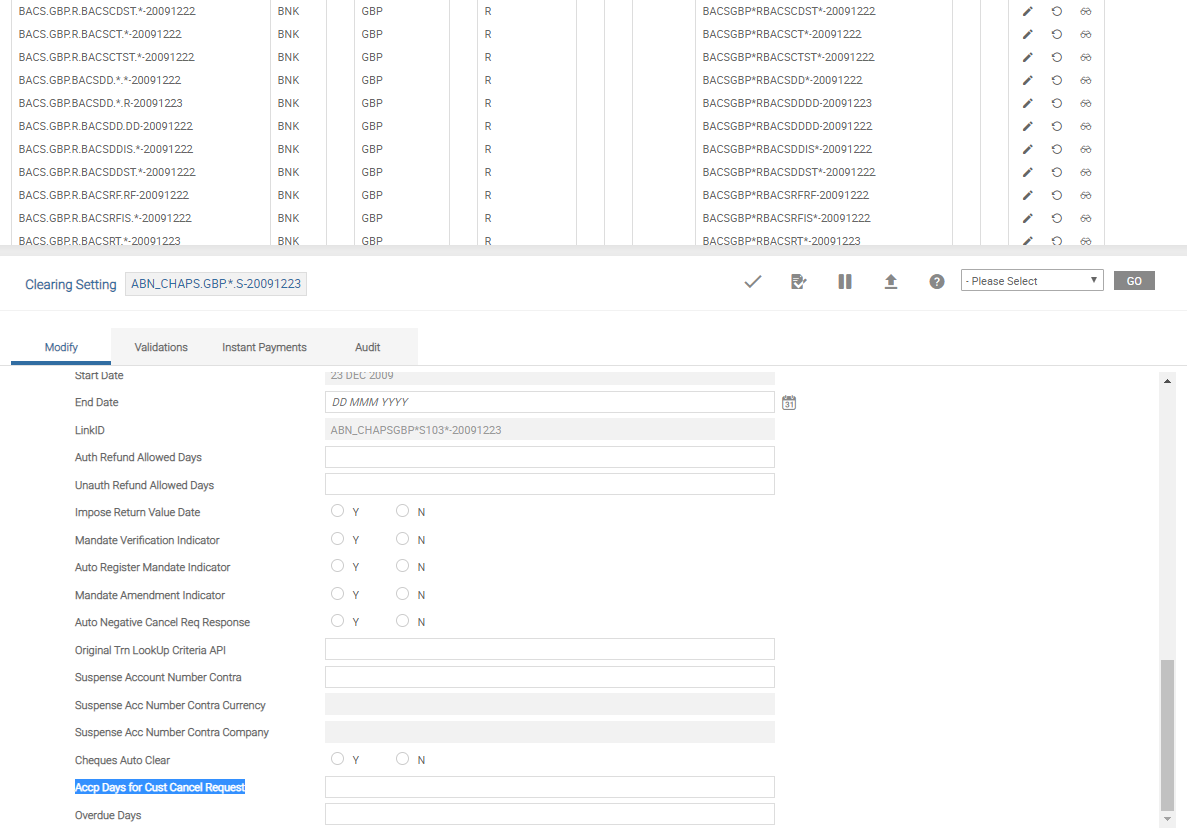
Task: Click the reverse arrow icon for BACS.GBP.BACSDD.*.R-20091223
Action: [x=1056, y=104]
